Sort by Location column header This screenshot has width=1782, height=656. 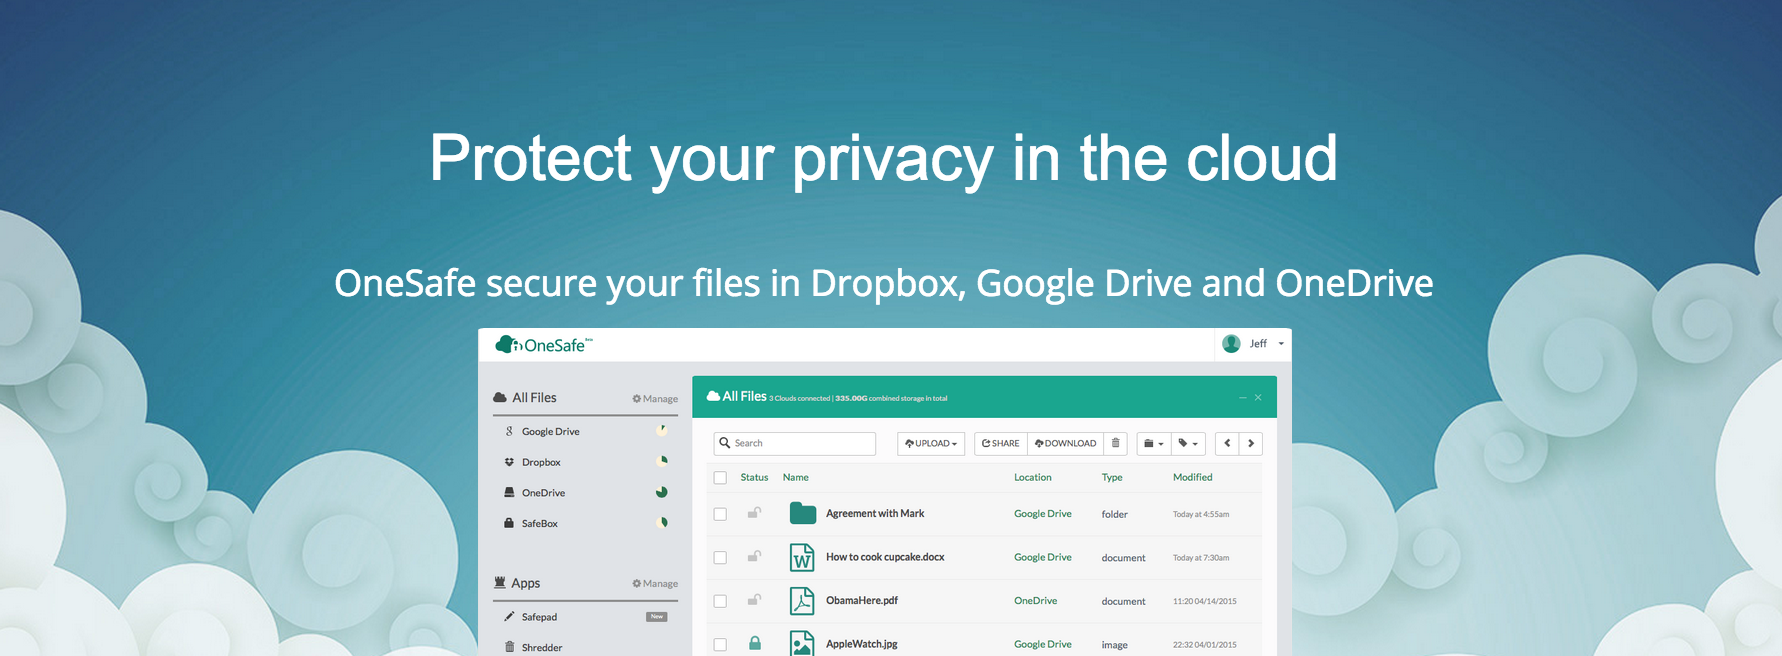point(1033,478)
